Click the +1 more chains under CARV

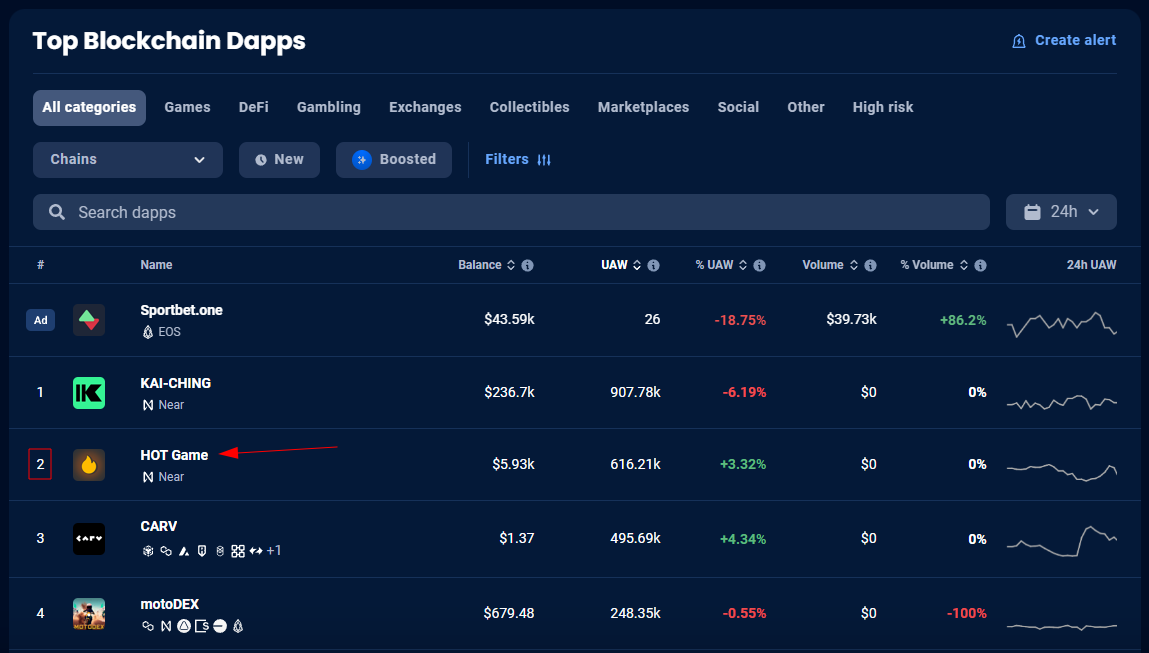click(x=273, y=550)
